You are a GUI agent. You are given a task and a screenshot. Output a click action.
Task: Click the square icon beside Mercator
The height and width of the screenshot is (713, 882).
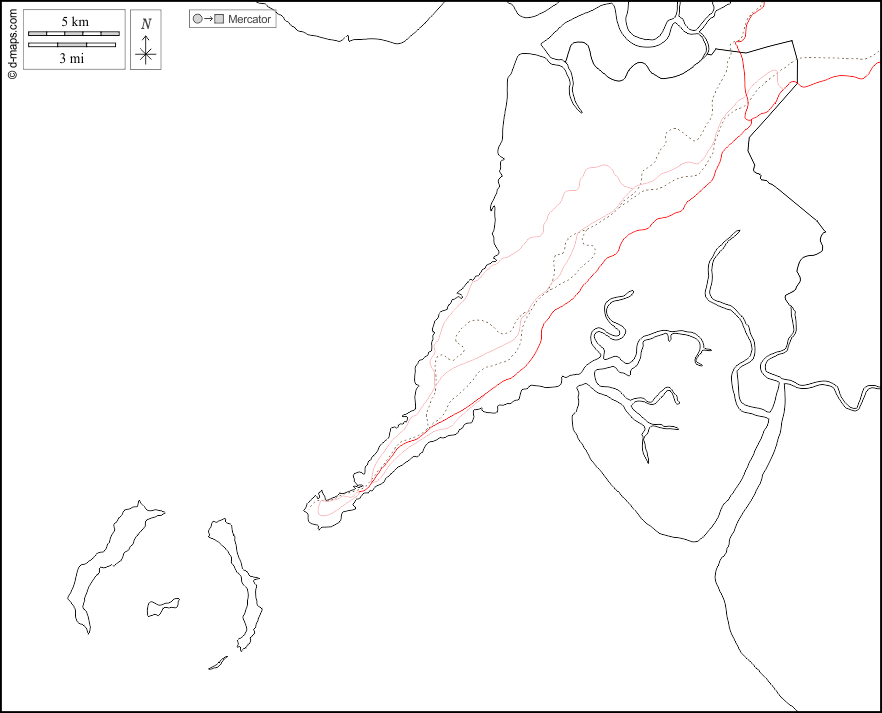tap(219, 19)
